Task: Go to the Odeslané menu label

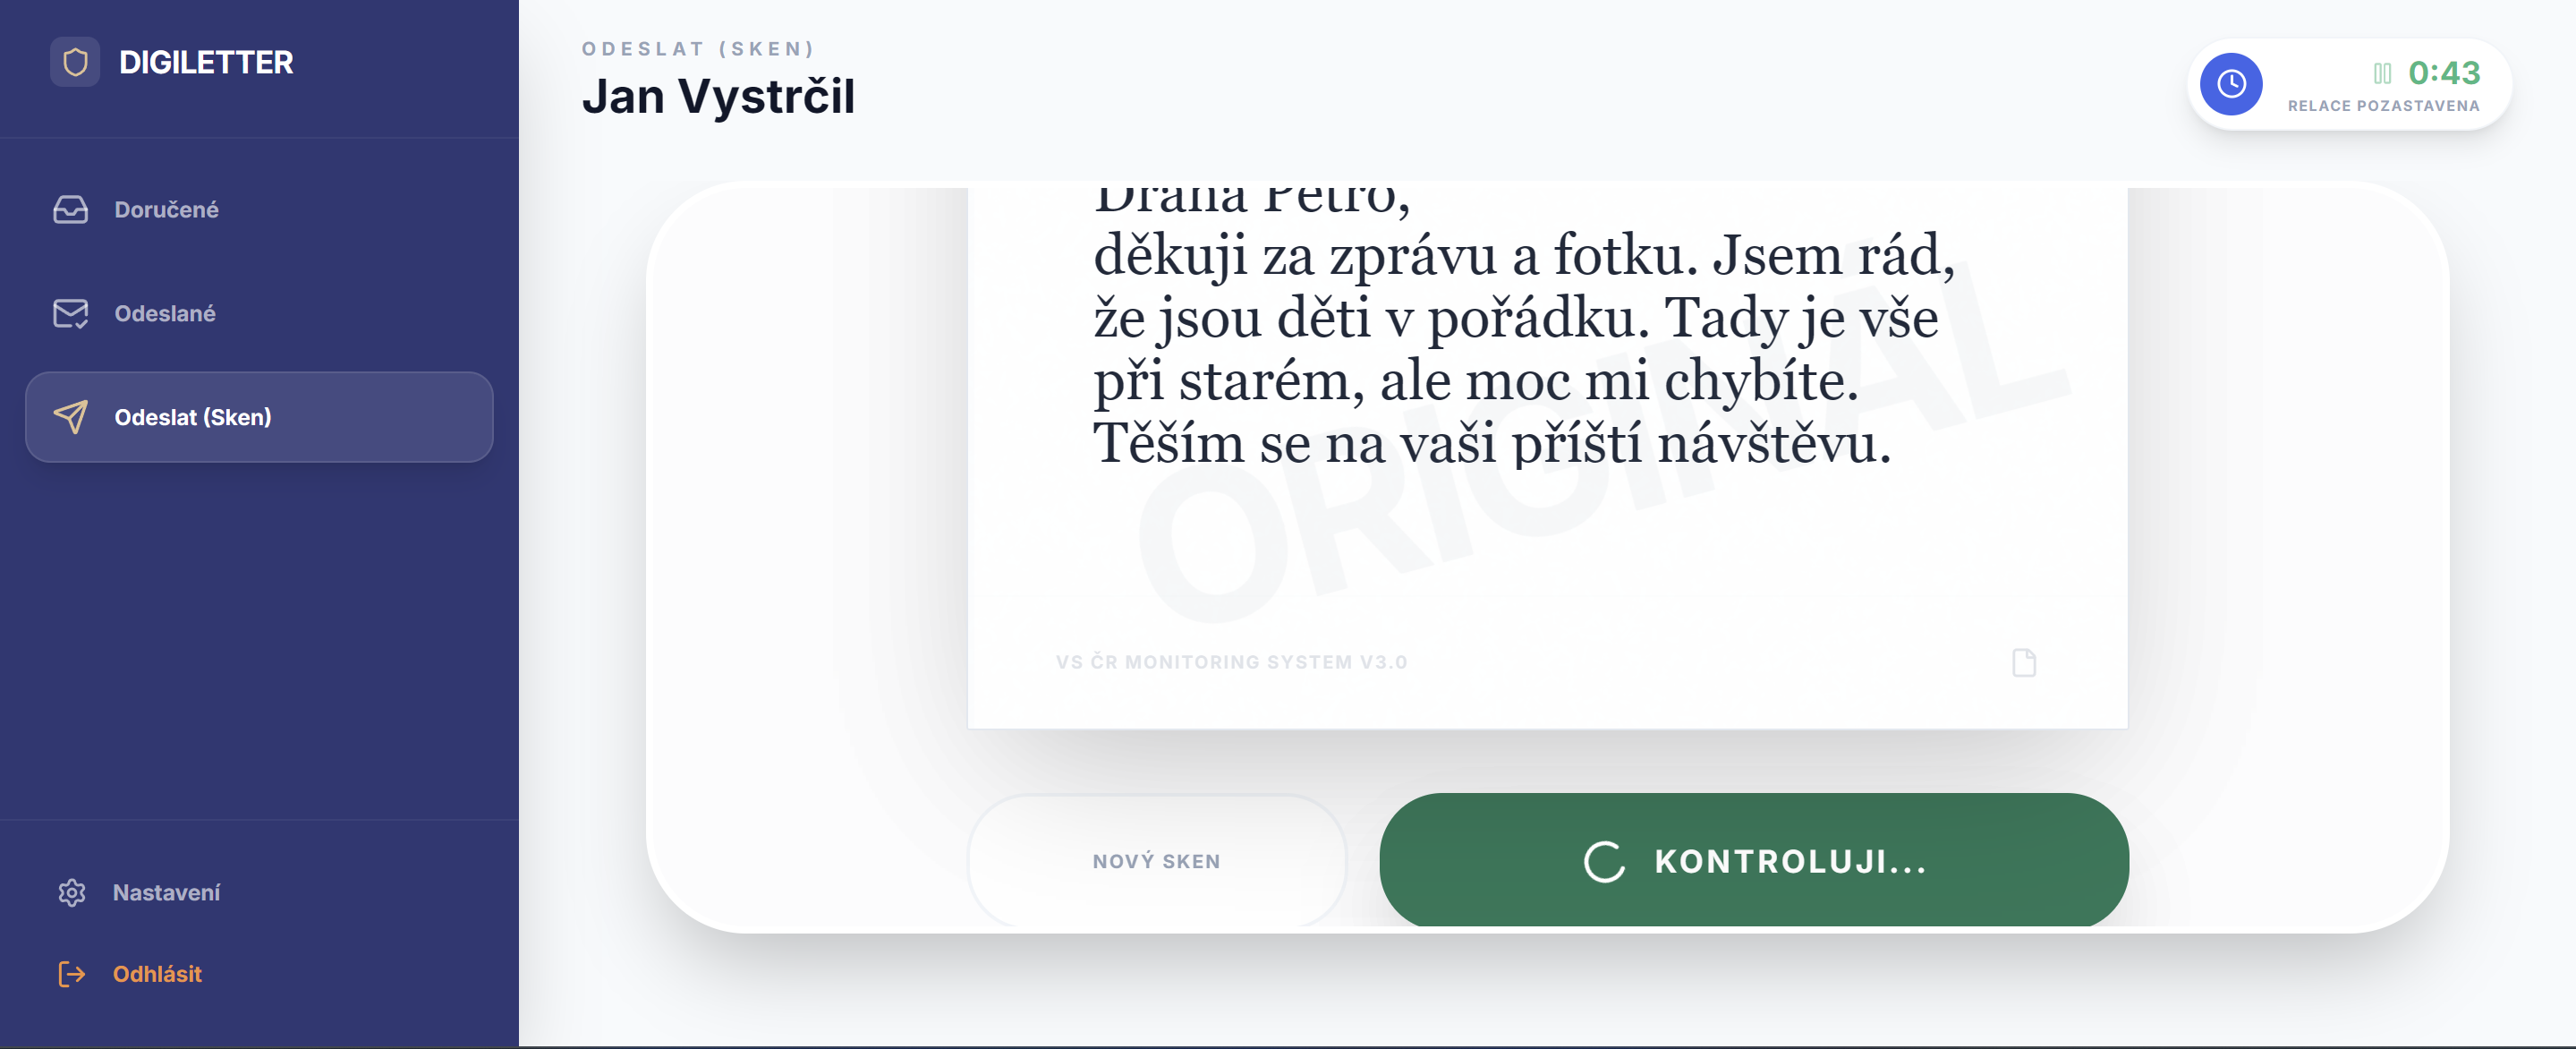Action: [165, 314]
